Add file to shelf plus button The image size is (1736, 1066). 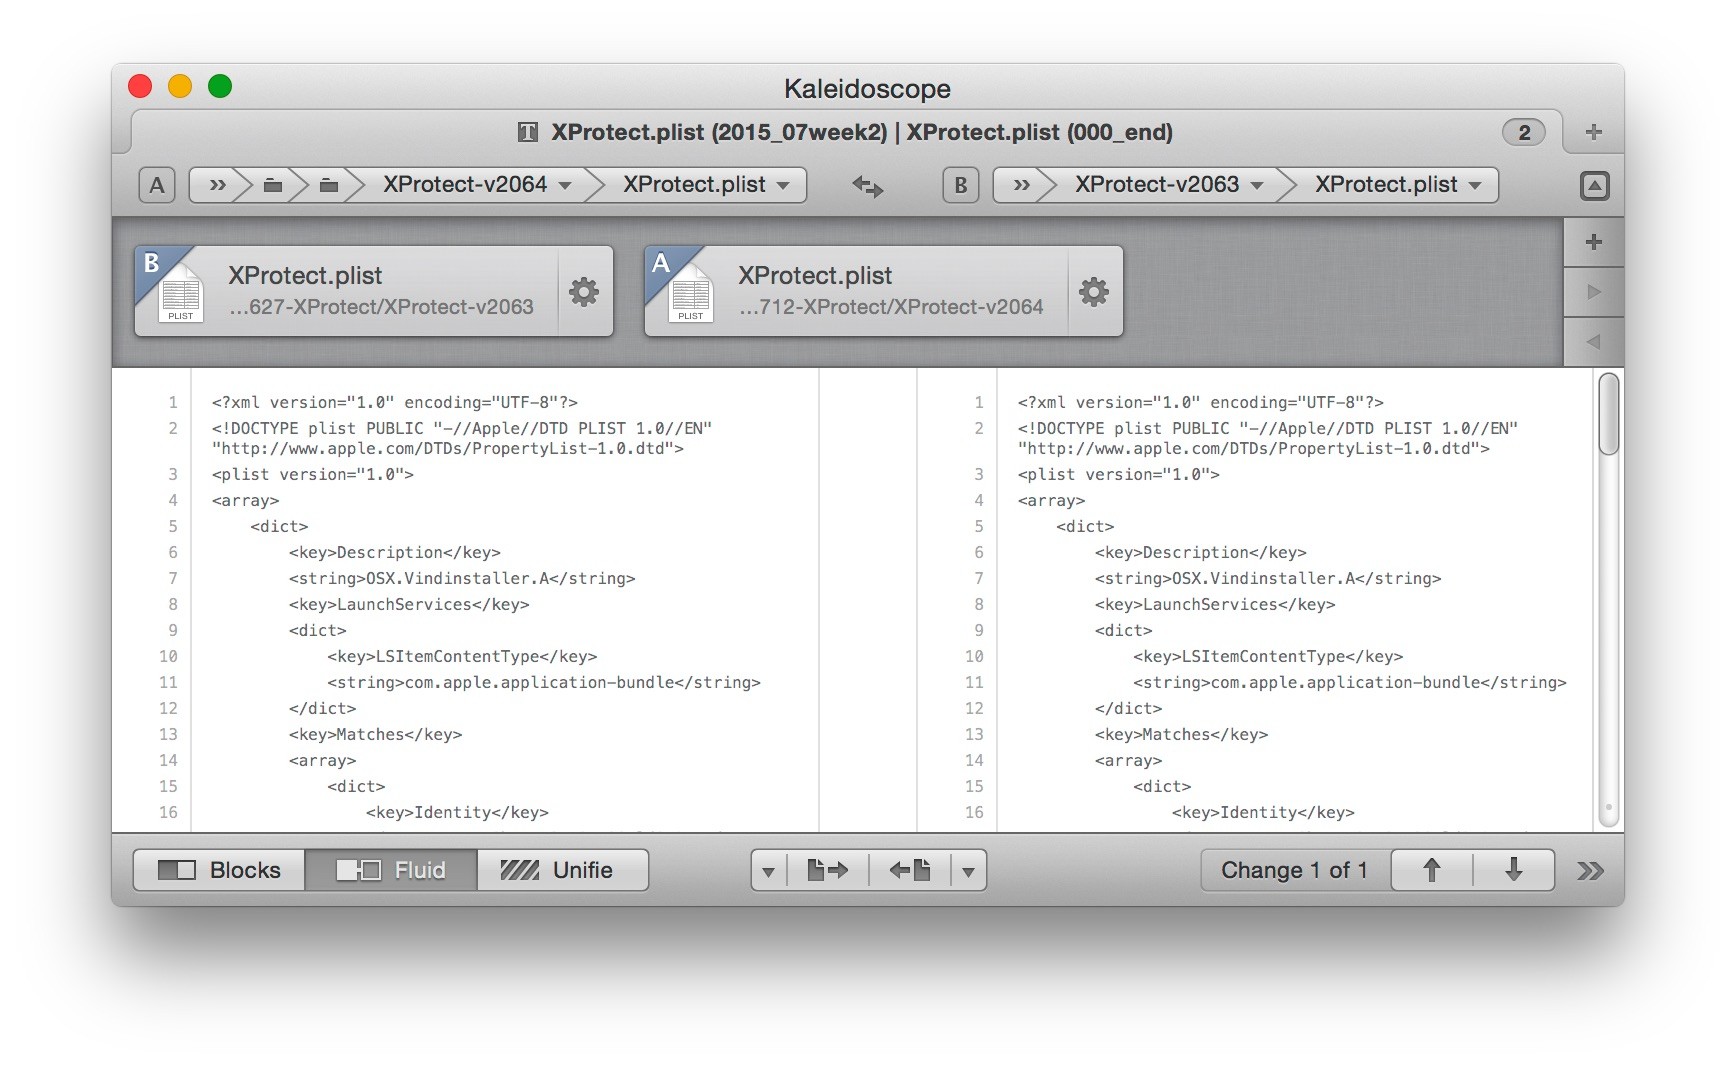[x=1594, y=242]
